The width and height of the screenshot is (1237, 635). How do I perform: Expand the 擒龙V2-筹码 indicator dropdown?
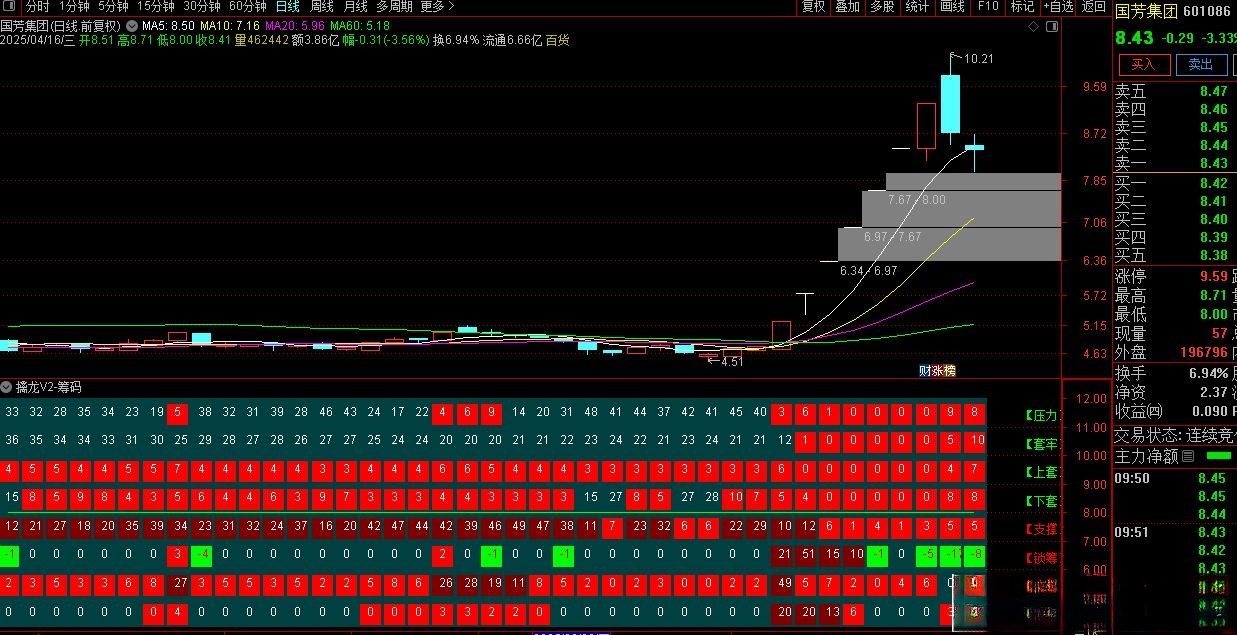pos(7,387)
